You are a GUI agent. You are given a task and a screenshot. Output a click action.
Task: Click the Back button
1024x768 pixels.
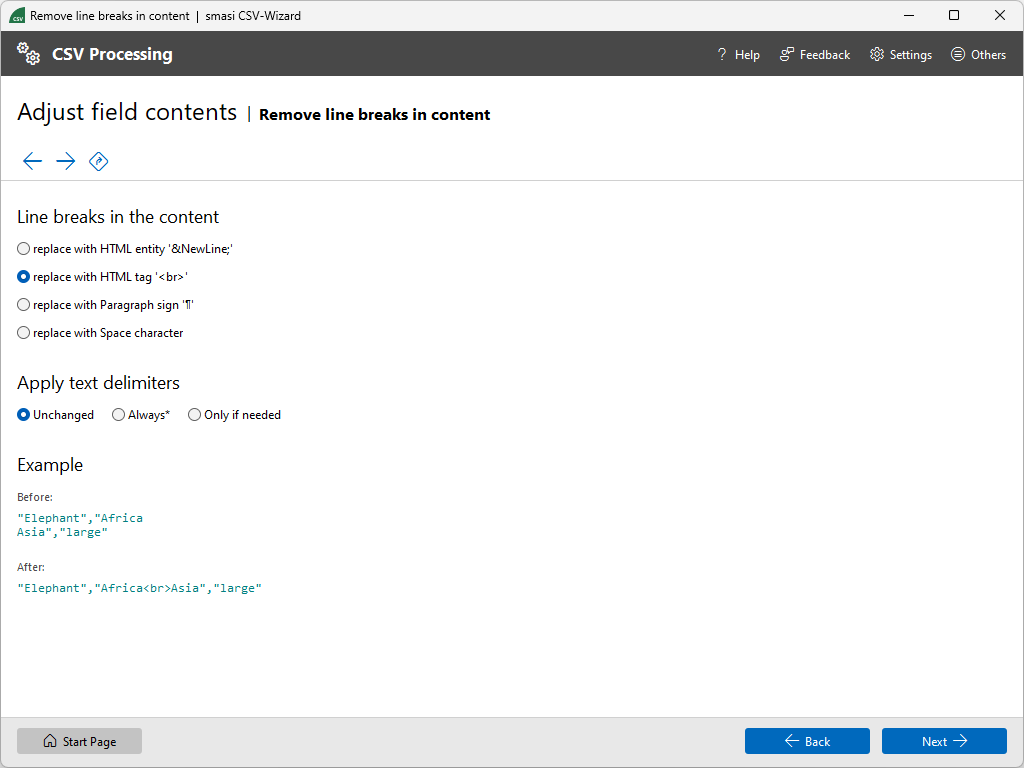point(807,741)
